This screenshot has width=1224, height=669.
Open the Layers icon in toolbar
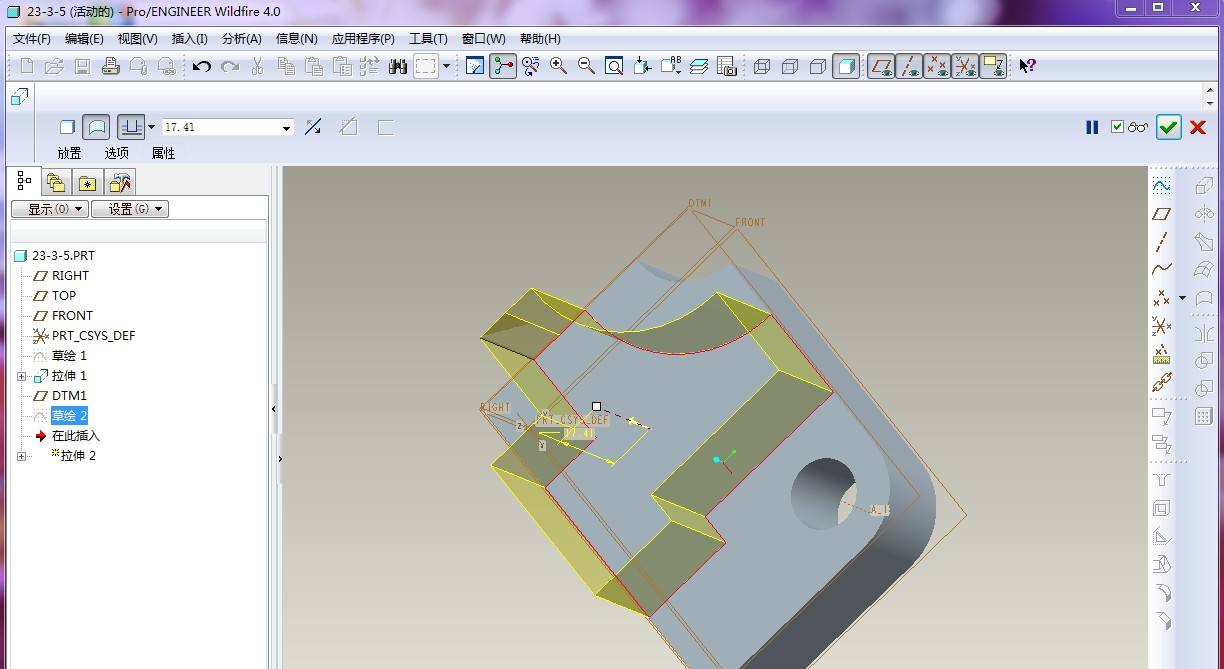pyautogui.click(x=699, y=66)
